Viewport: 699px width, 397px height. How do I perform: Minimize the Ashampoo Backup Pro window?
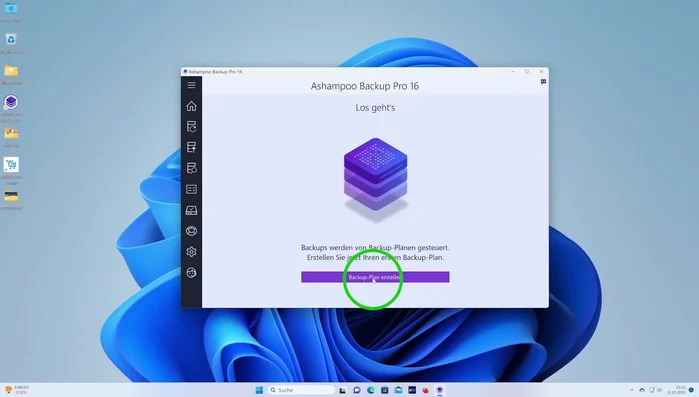click(x=512, y=72)
